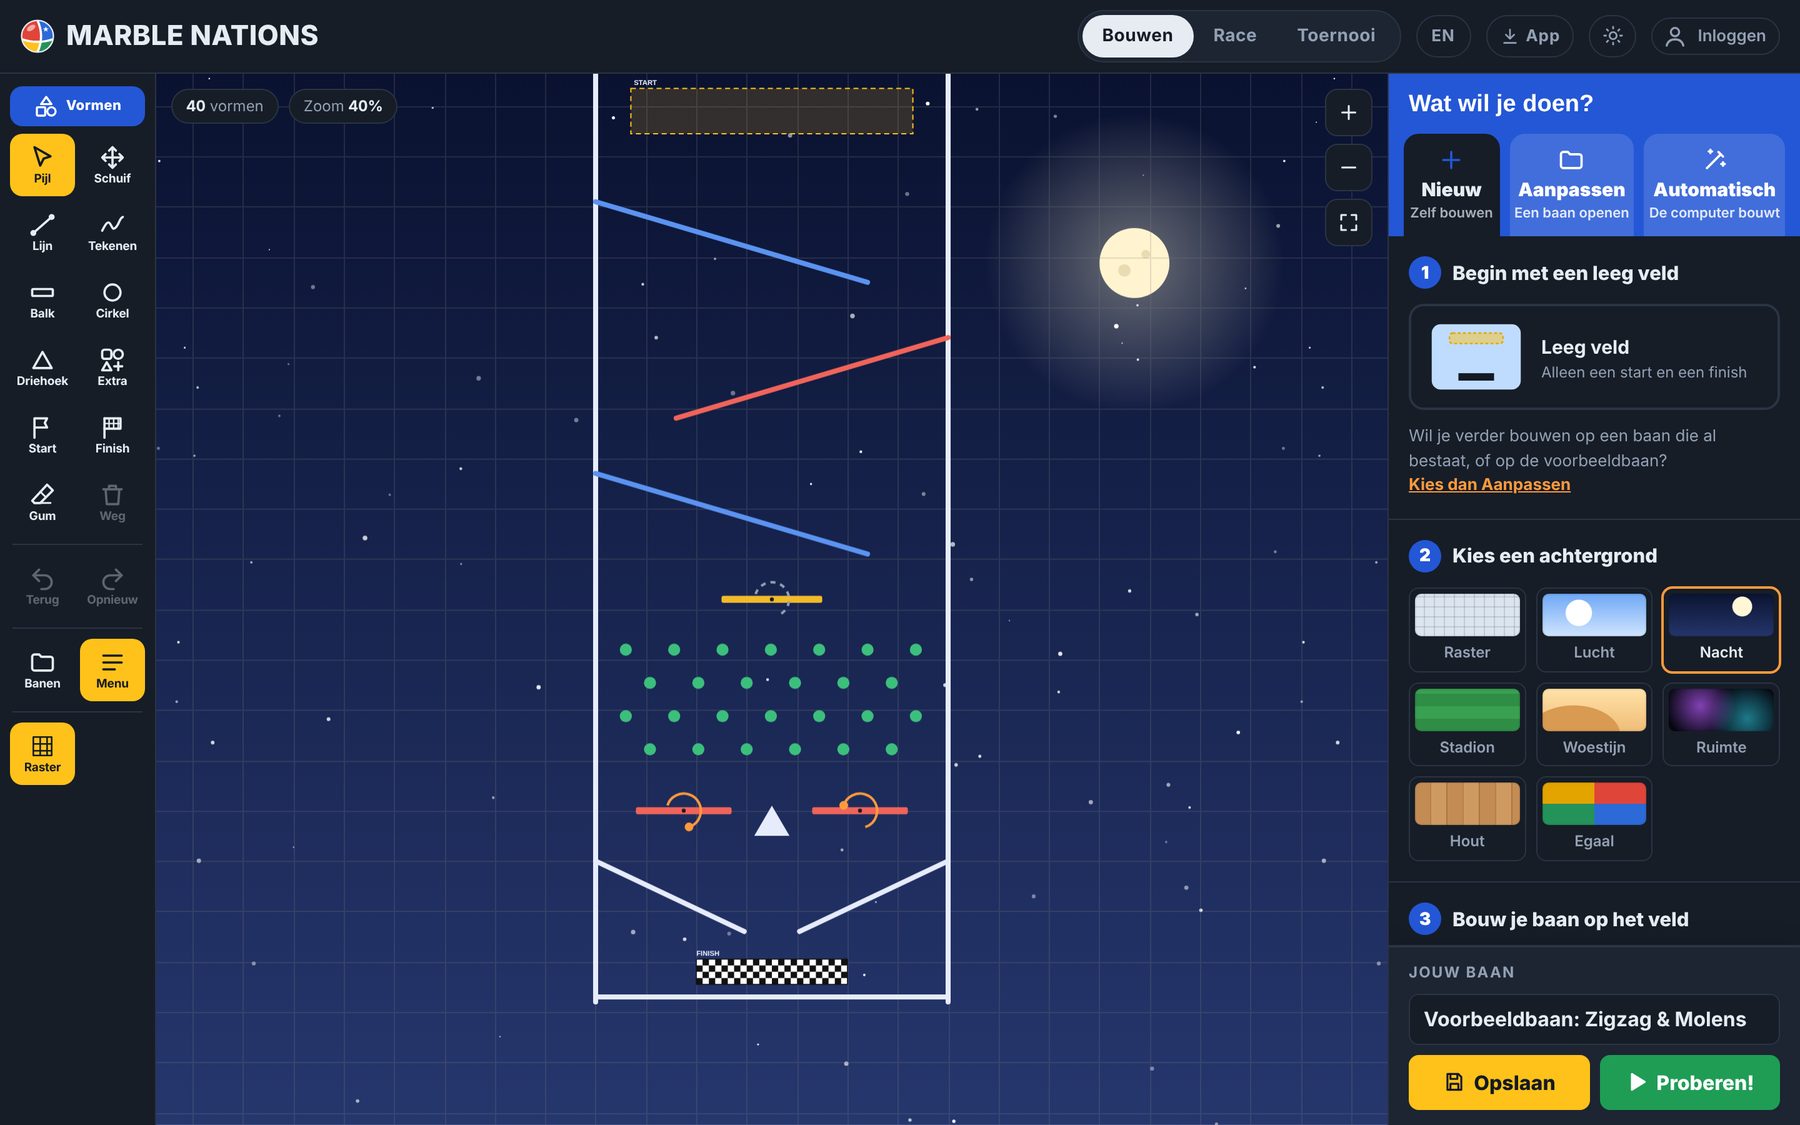Select the Nieuw zelf bouwen tab
1800x1125 pixels.
click(x=1451, y=185)
